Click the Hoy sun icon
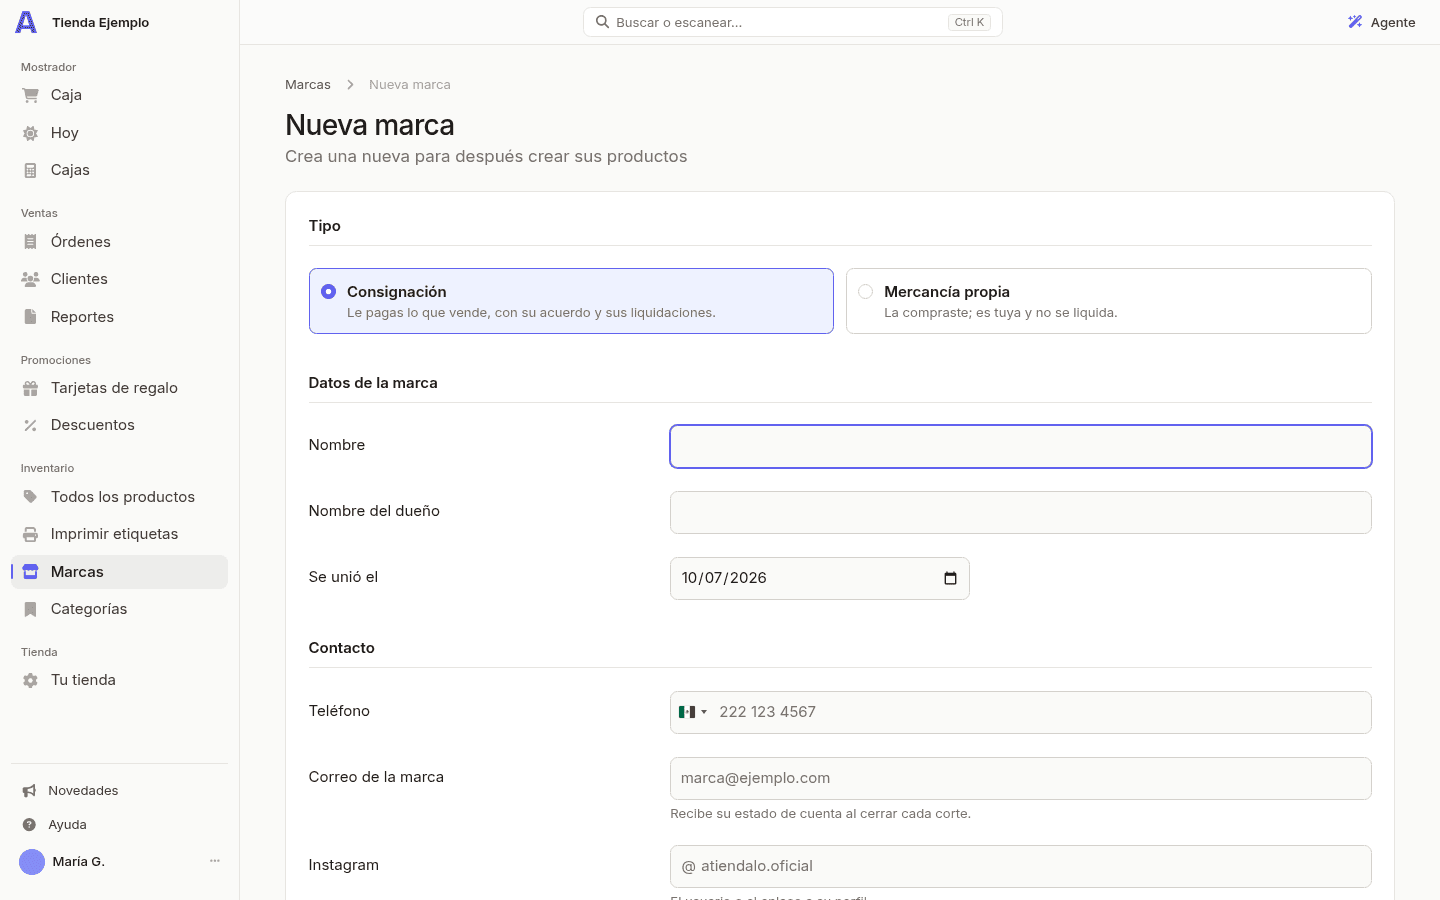The height and width of the screenshot is (900, 1440). click(x=30, y=133)
